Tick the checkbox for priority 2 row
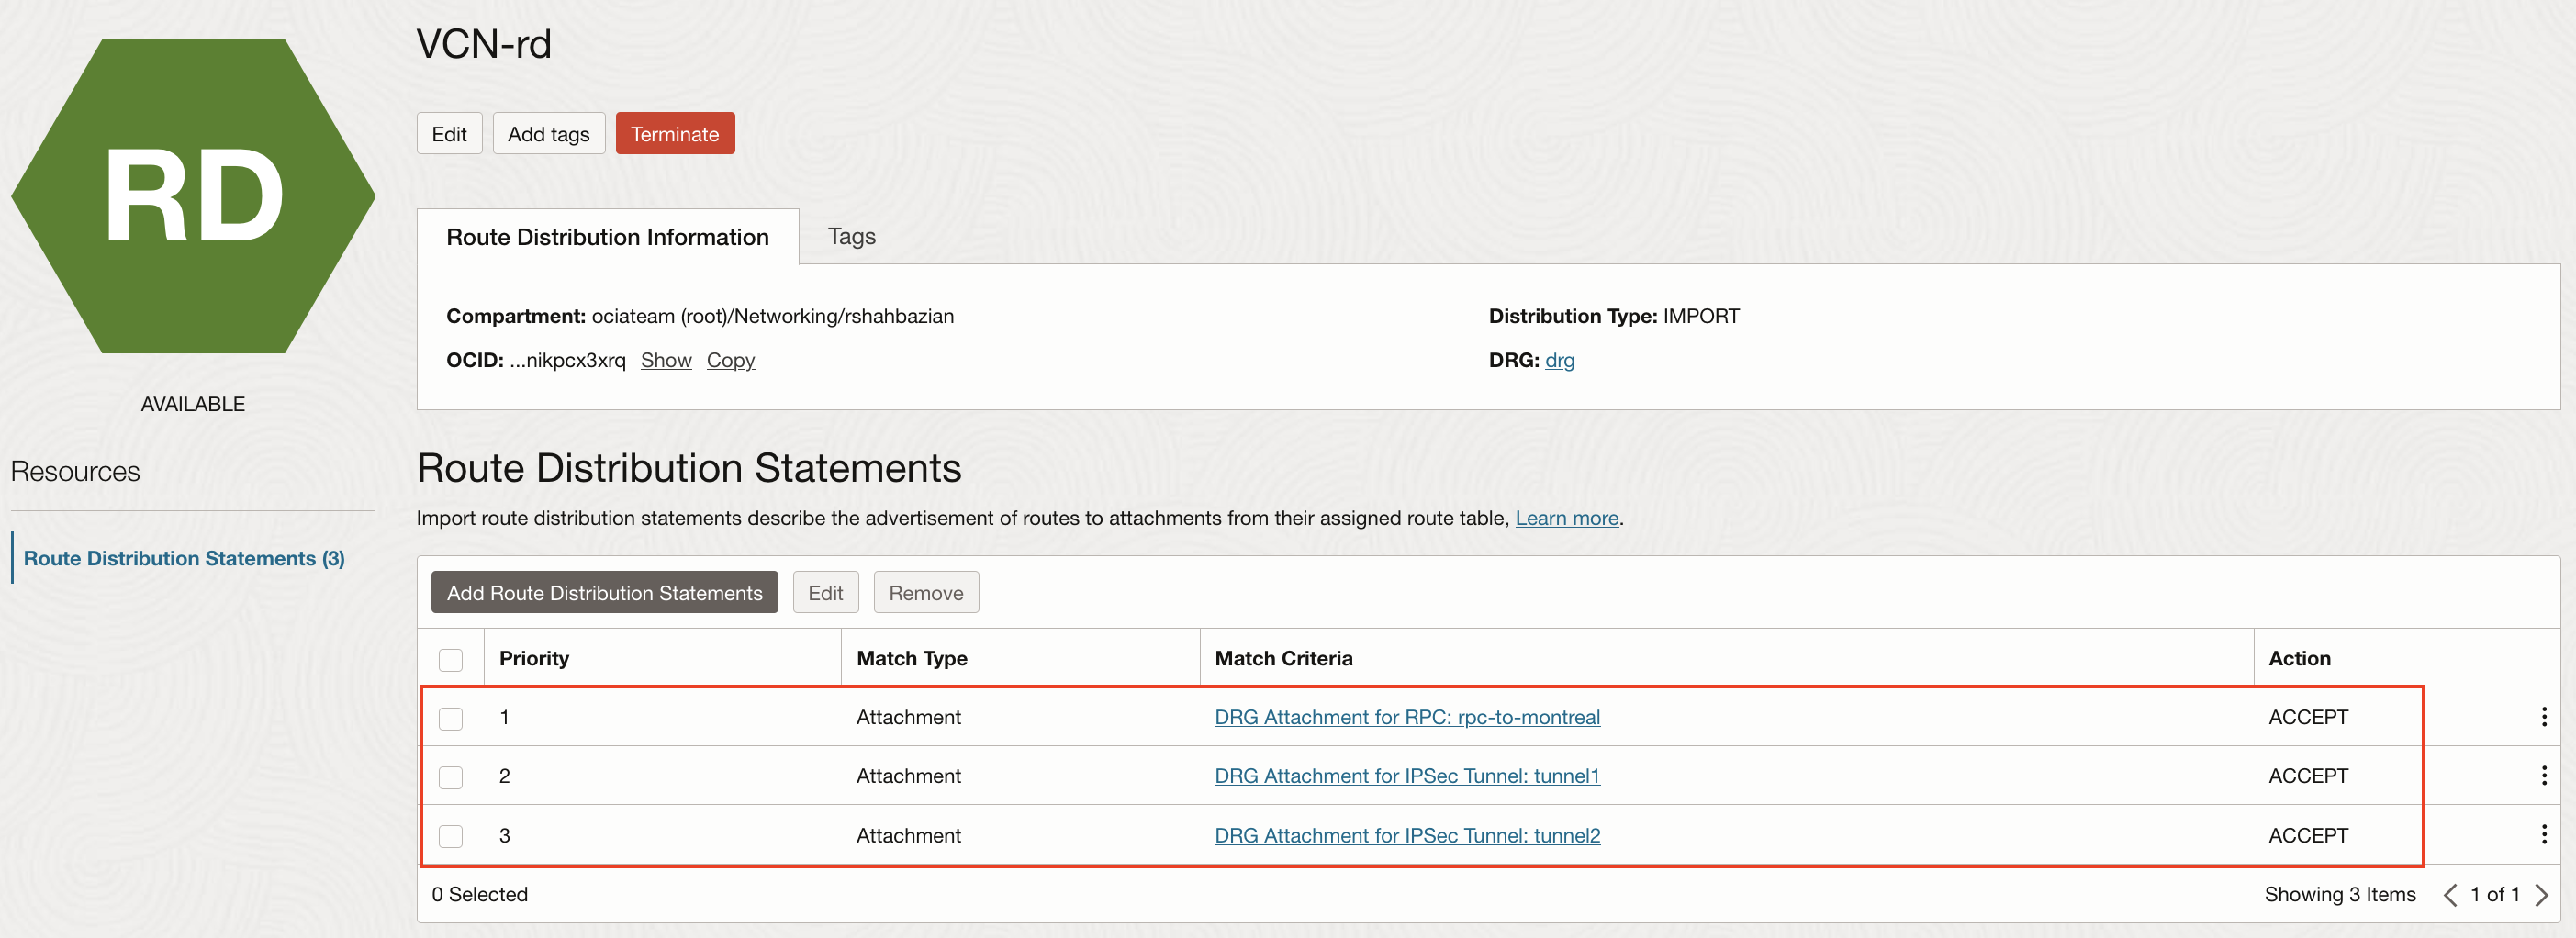 (x=451, y=777)
